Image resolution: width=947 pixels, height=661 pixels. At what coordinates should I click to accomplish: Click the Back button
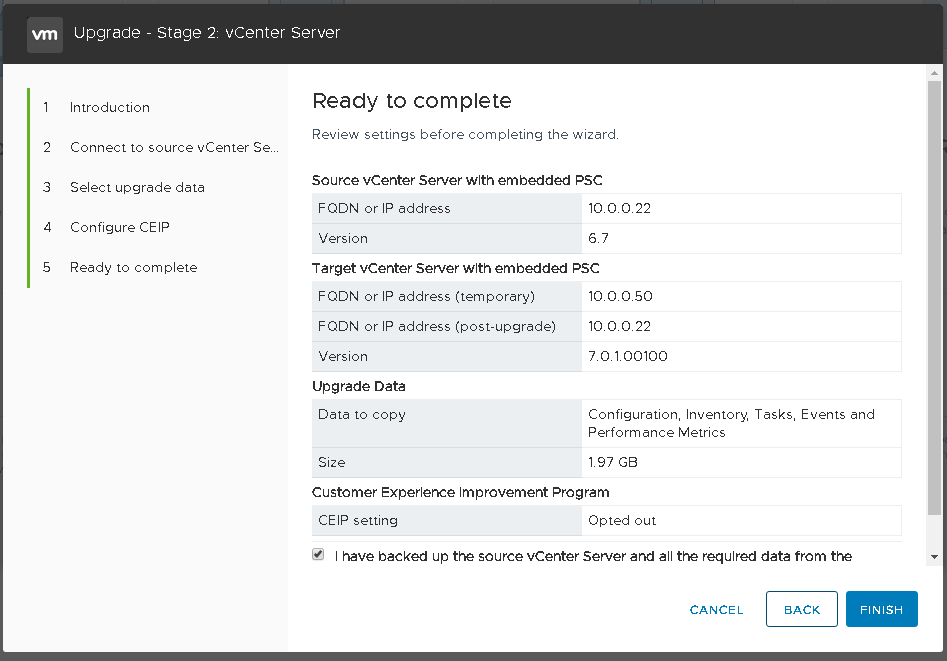801,609
